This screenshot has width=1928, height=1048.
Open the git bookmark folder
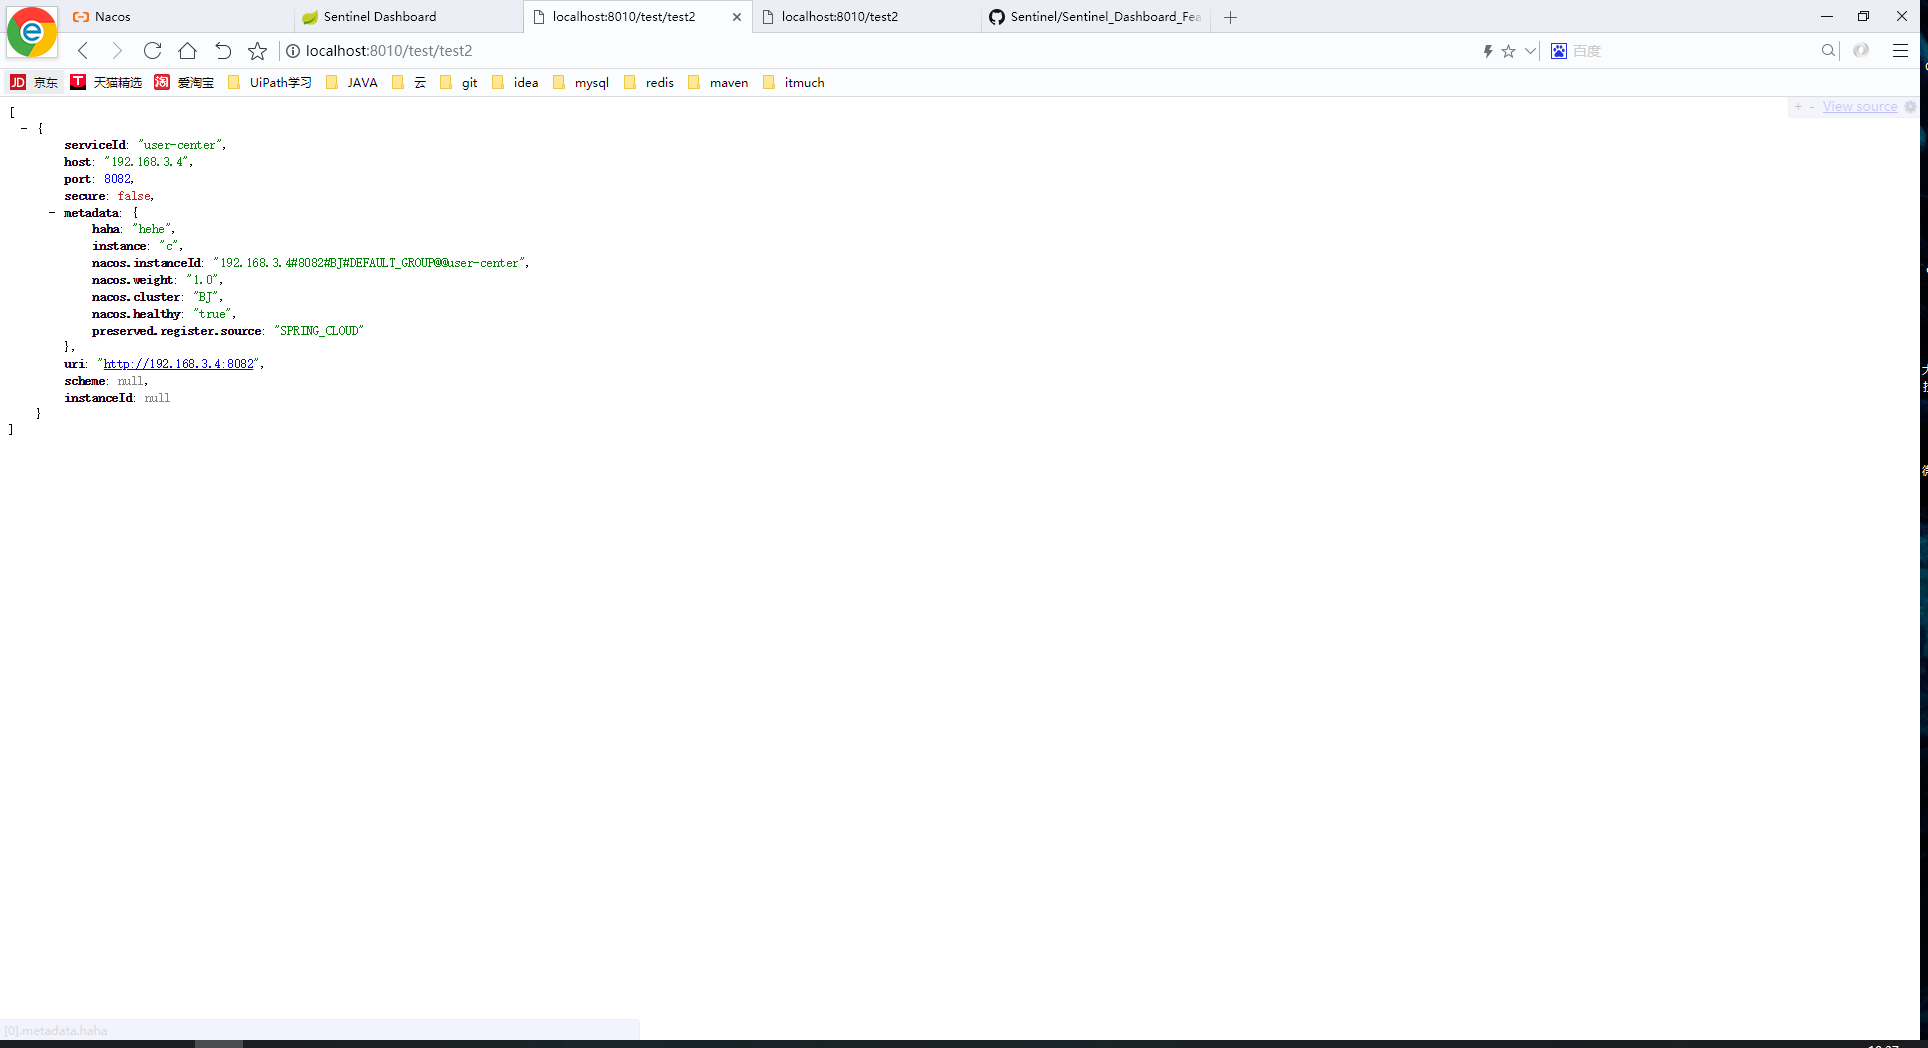(459, 83)
